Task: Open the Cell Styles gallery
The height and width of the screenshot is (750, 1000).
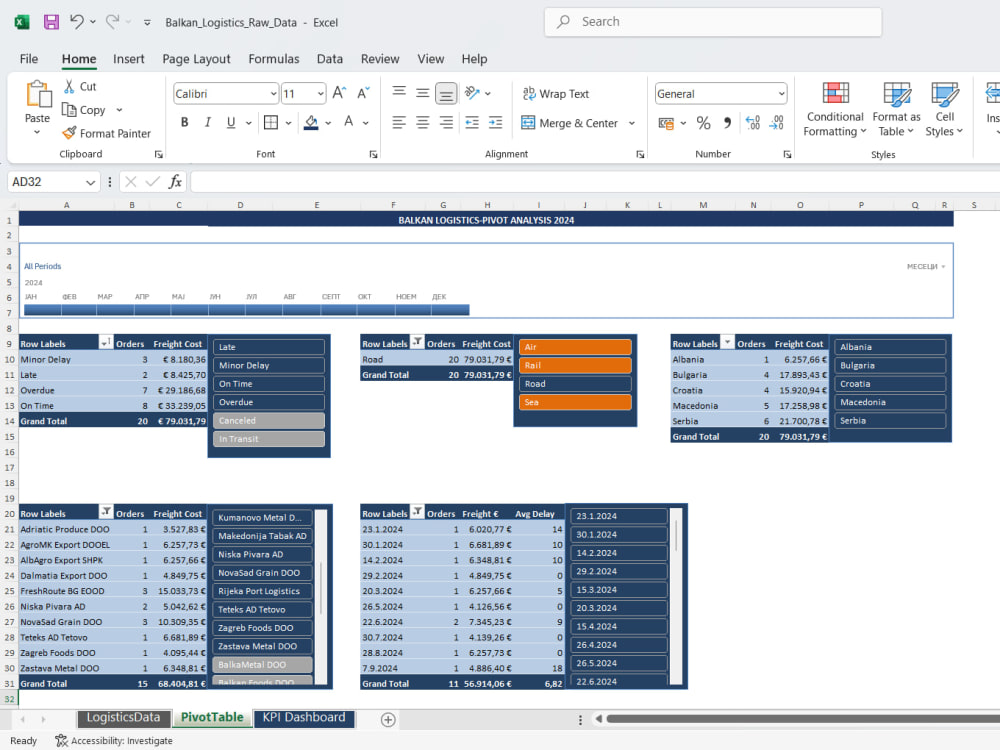Action: pyautogui.click(x=945, y=109)
